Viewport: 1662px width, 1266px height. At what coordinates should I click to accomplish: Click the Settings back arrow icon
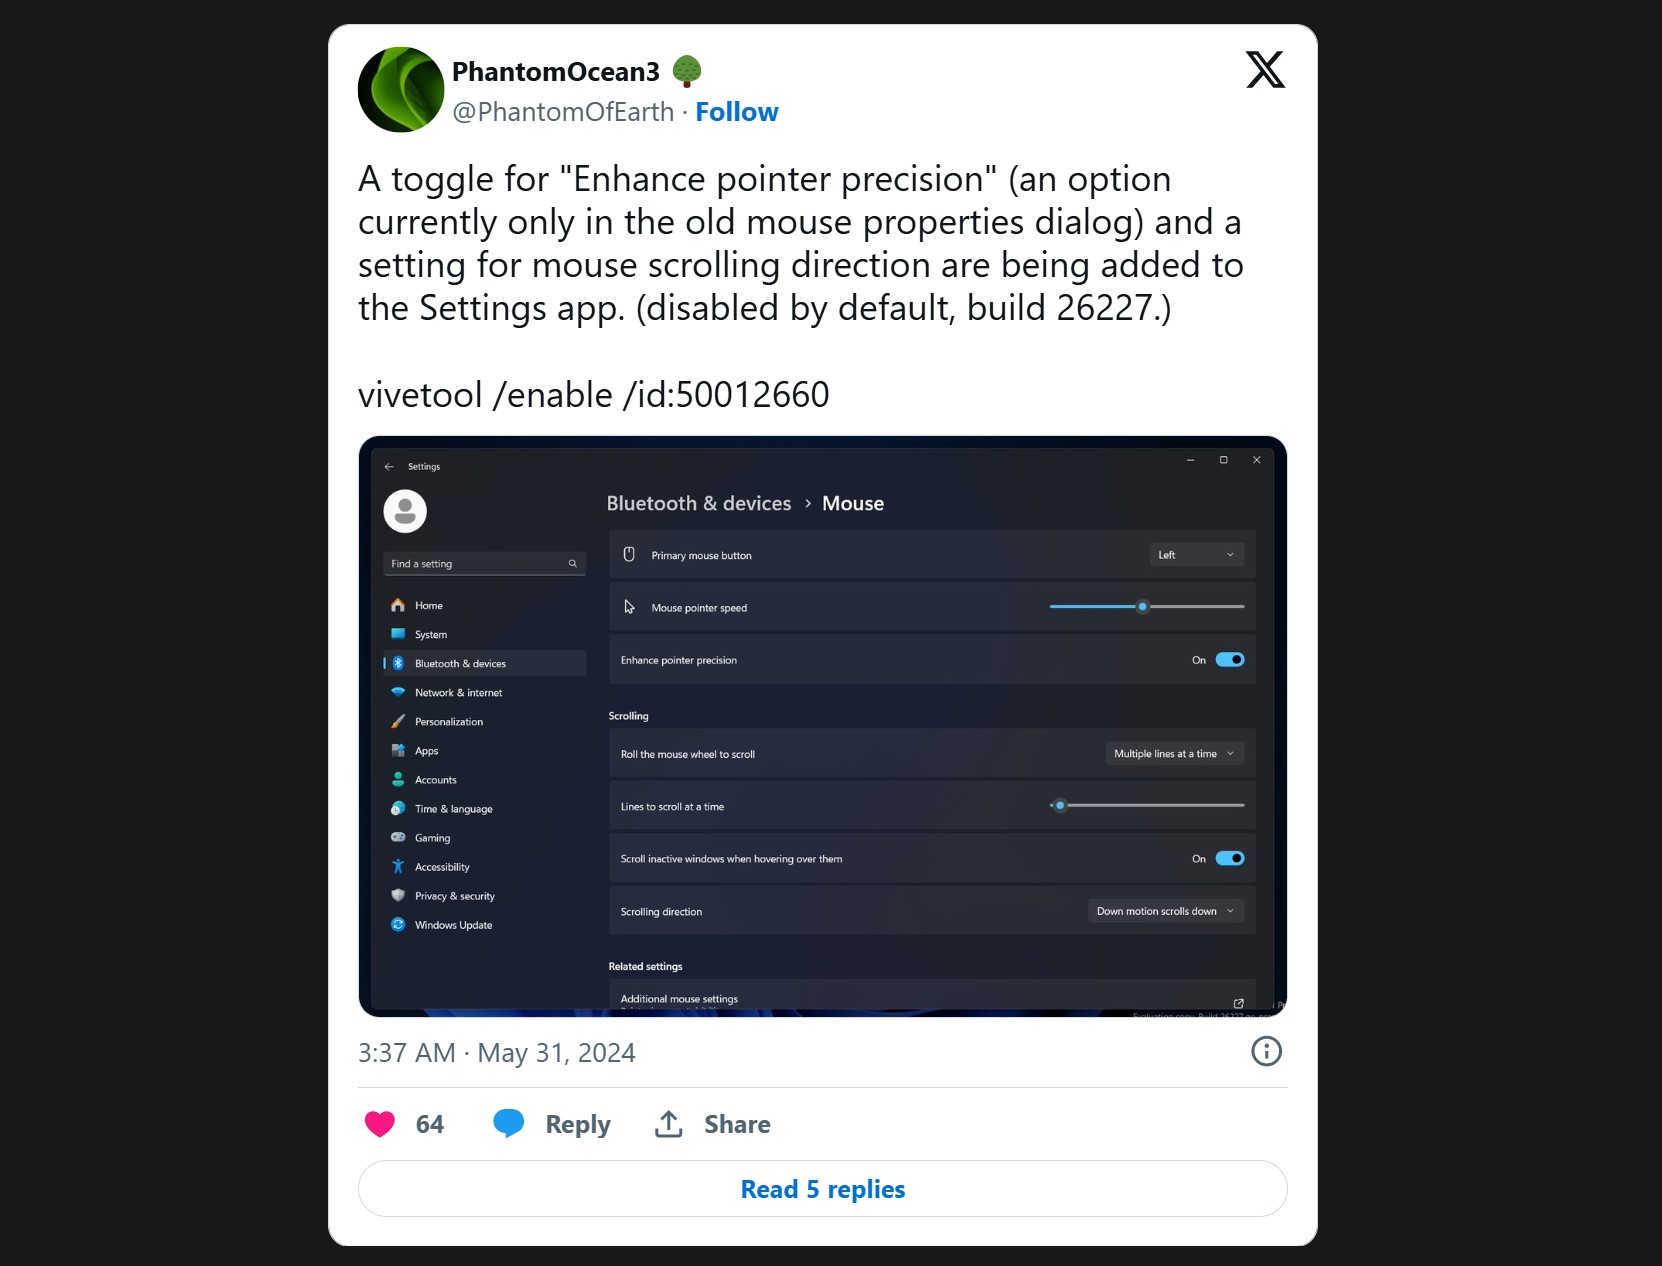389,467
